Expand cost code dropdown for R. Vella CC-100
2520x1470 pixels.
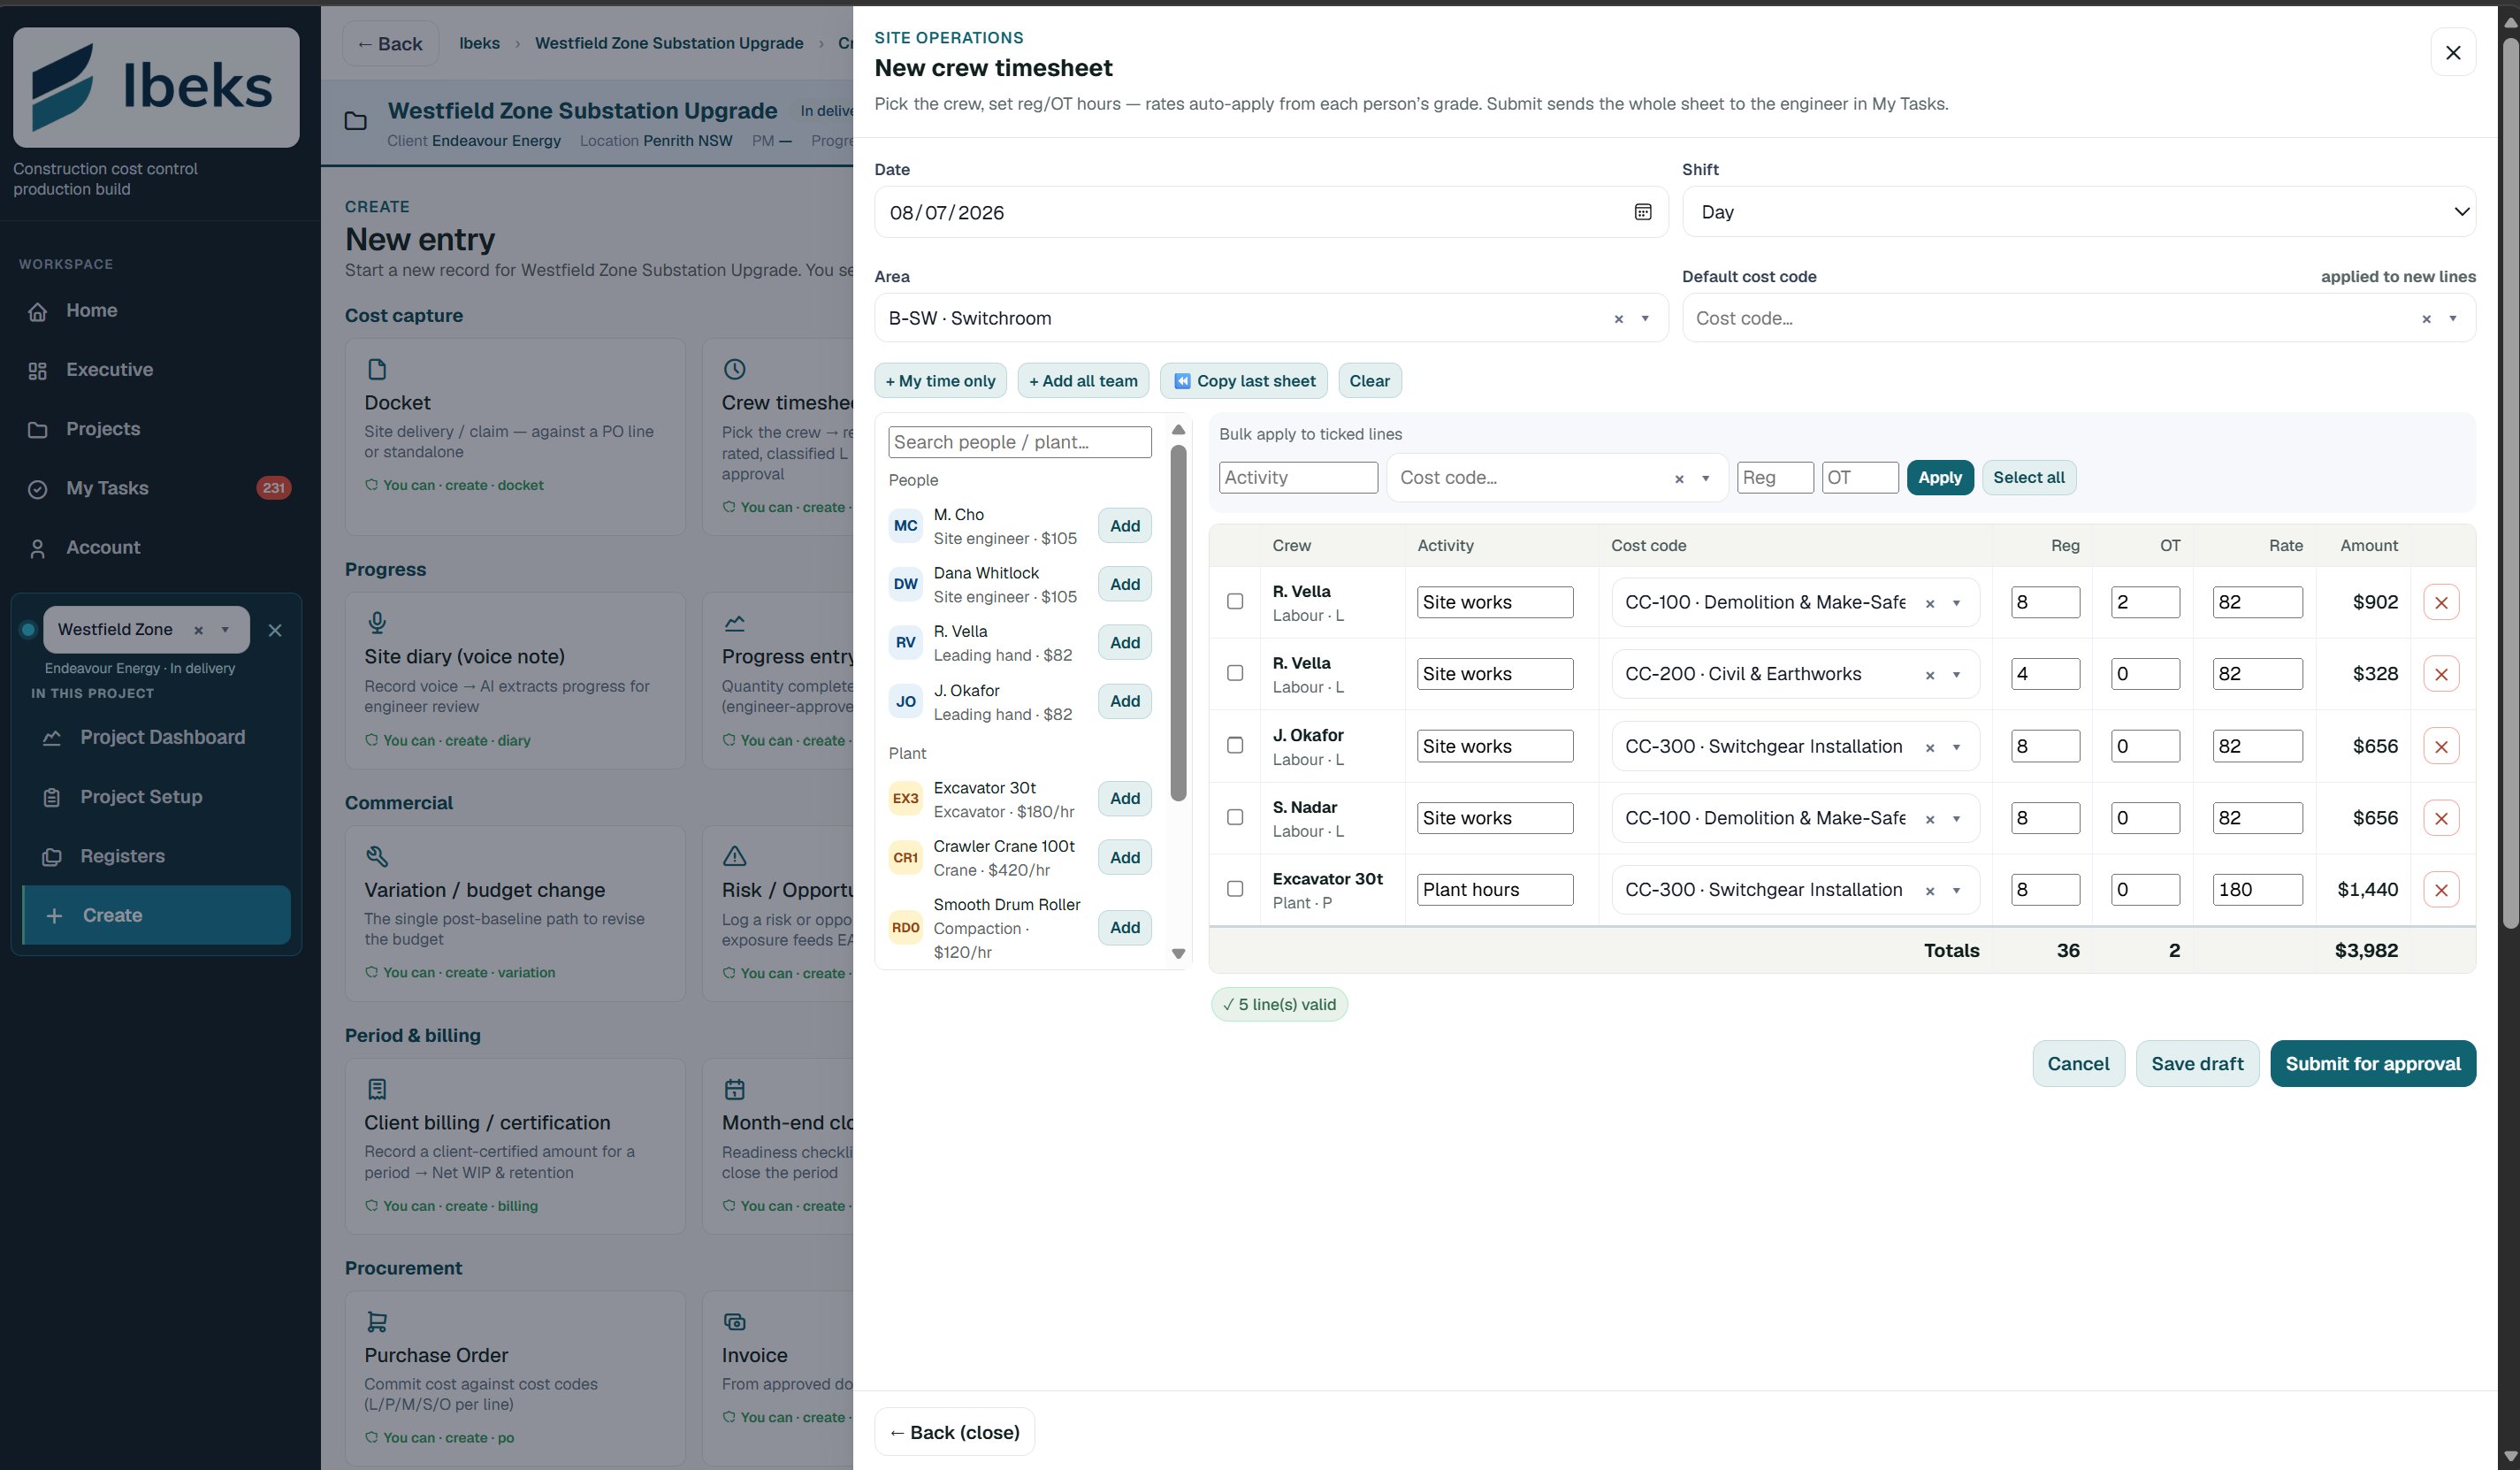[x=1957, y=603]
